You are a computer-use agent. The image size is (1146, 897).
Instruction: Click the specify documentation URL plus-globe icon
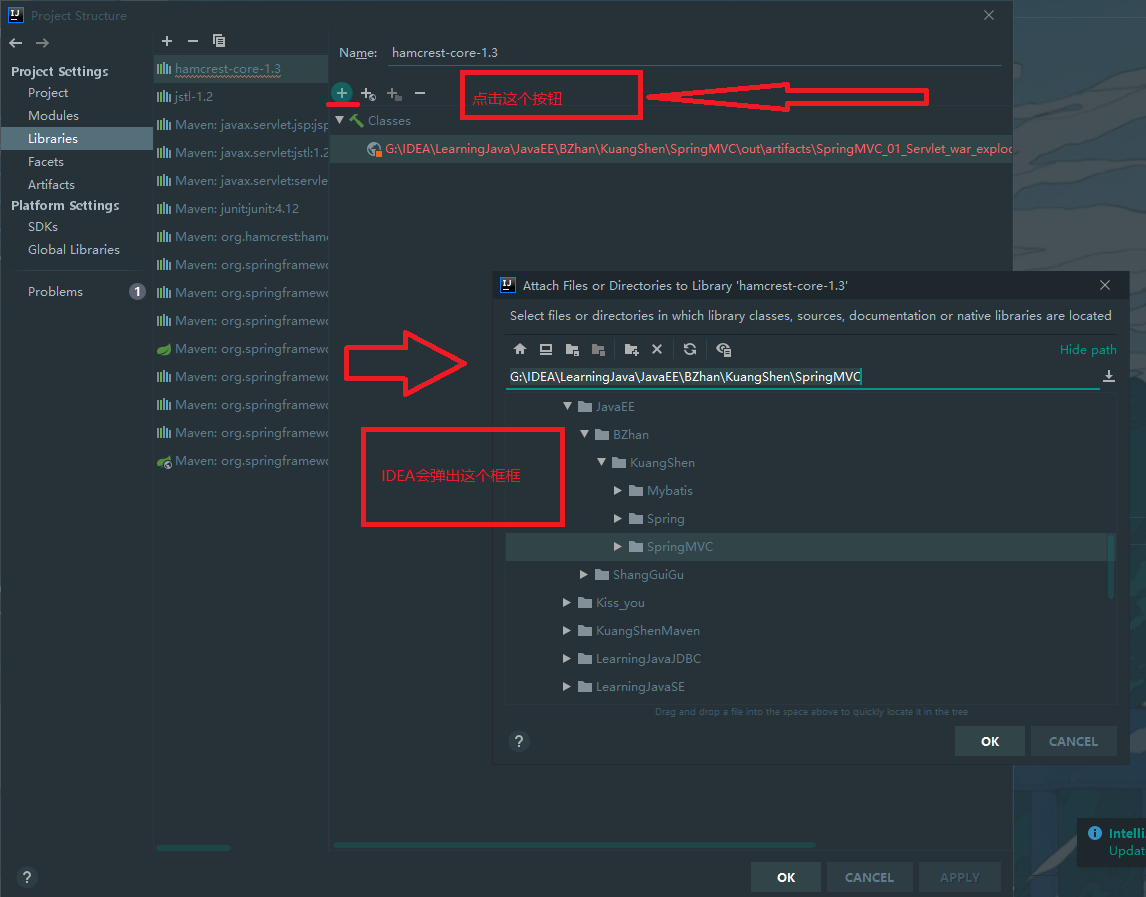coord(368,94)
